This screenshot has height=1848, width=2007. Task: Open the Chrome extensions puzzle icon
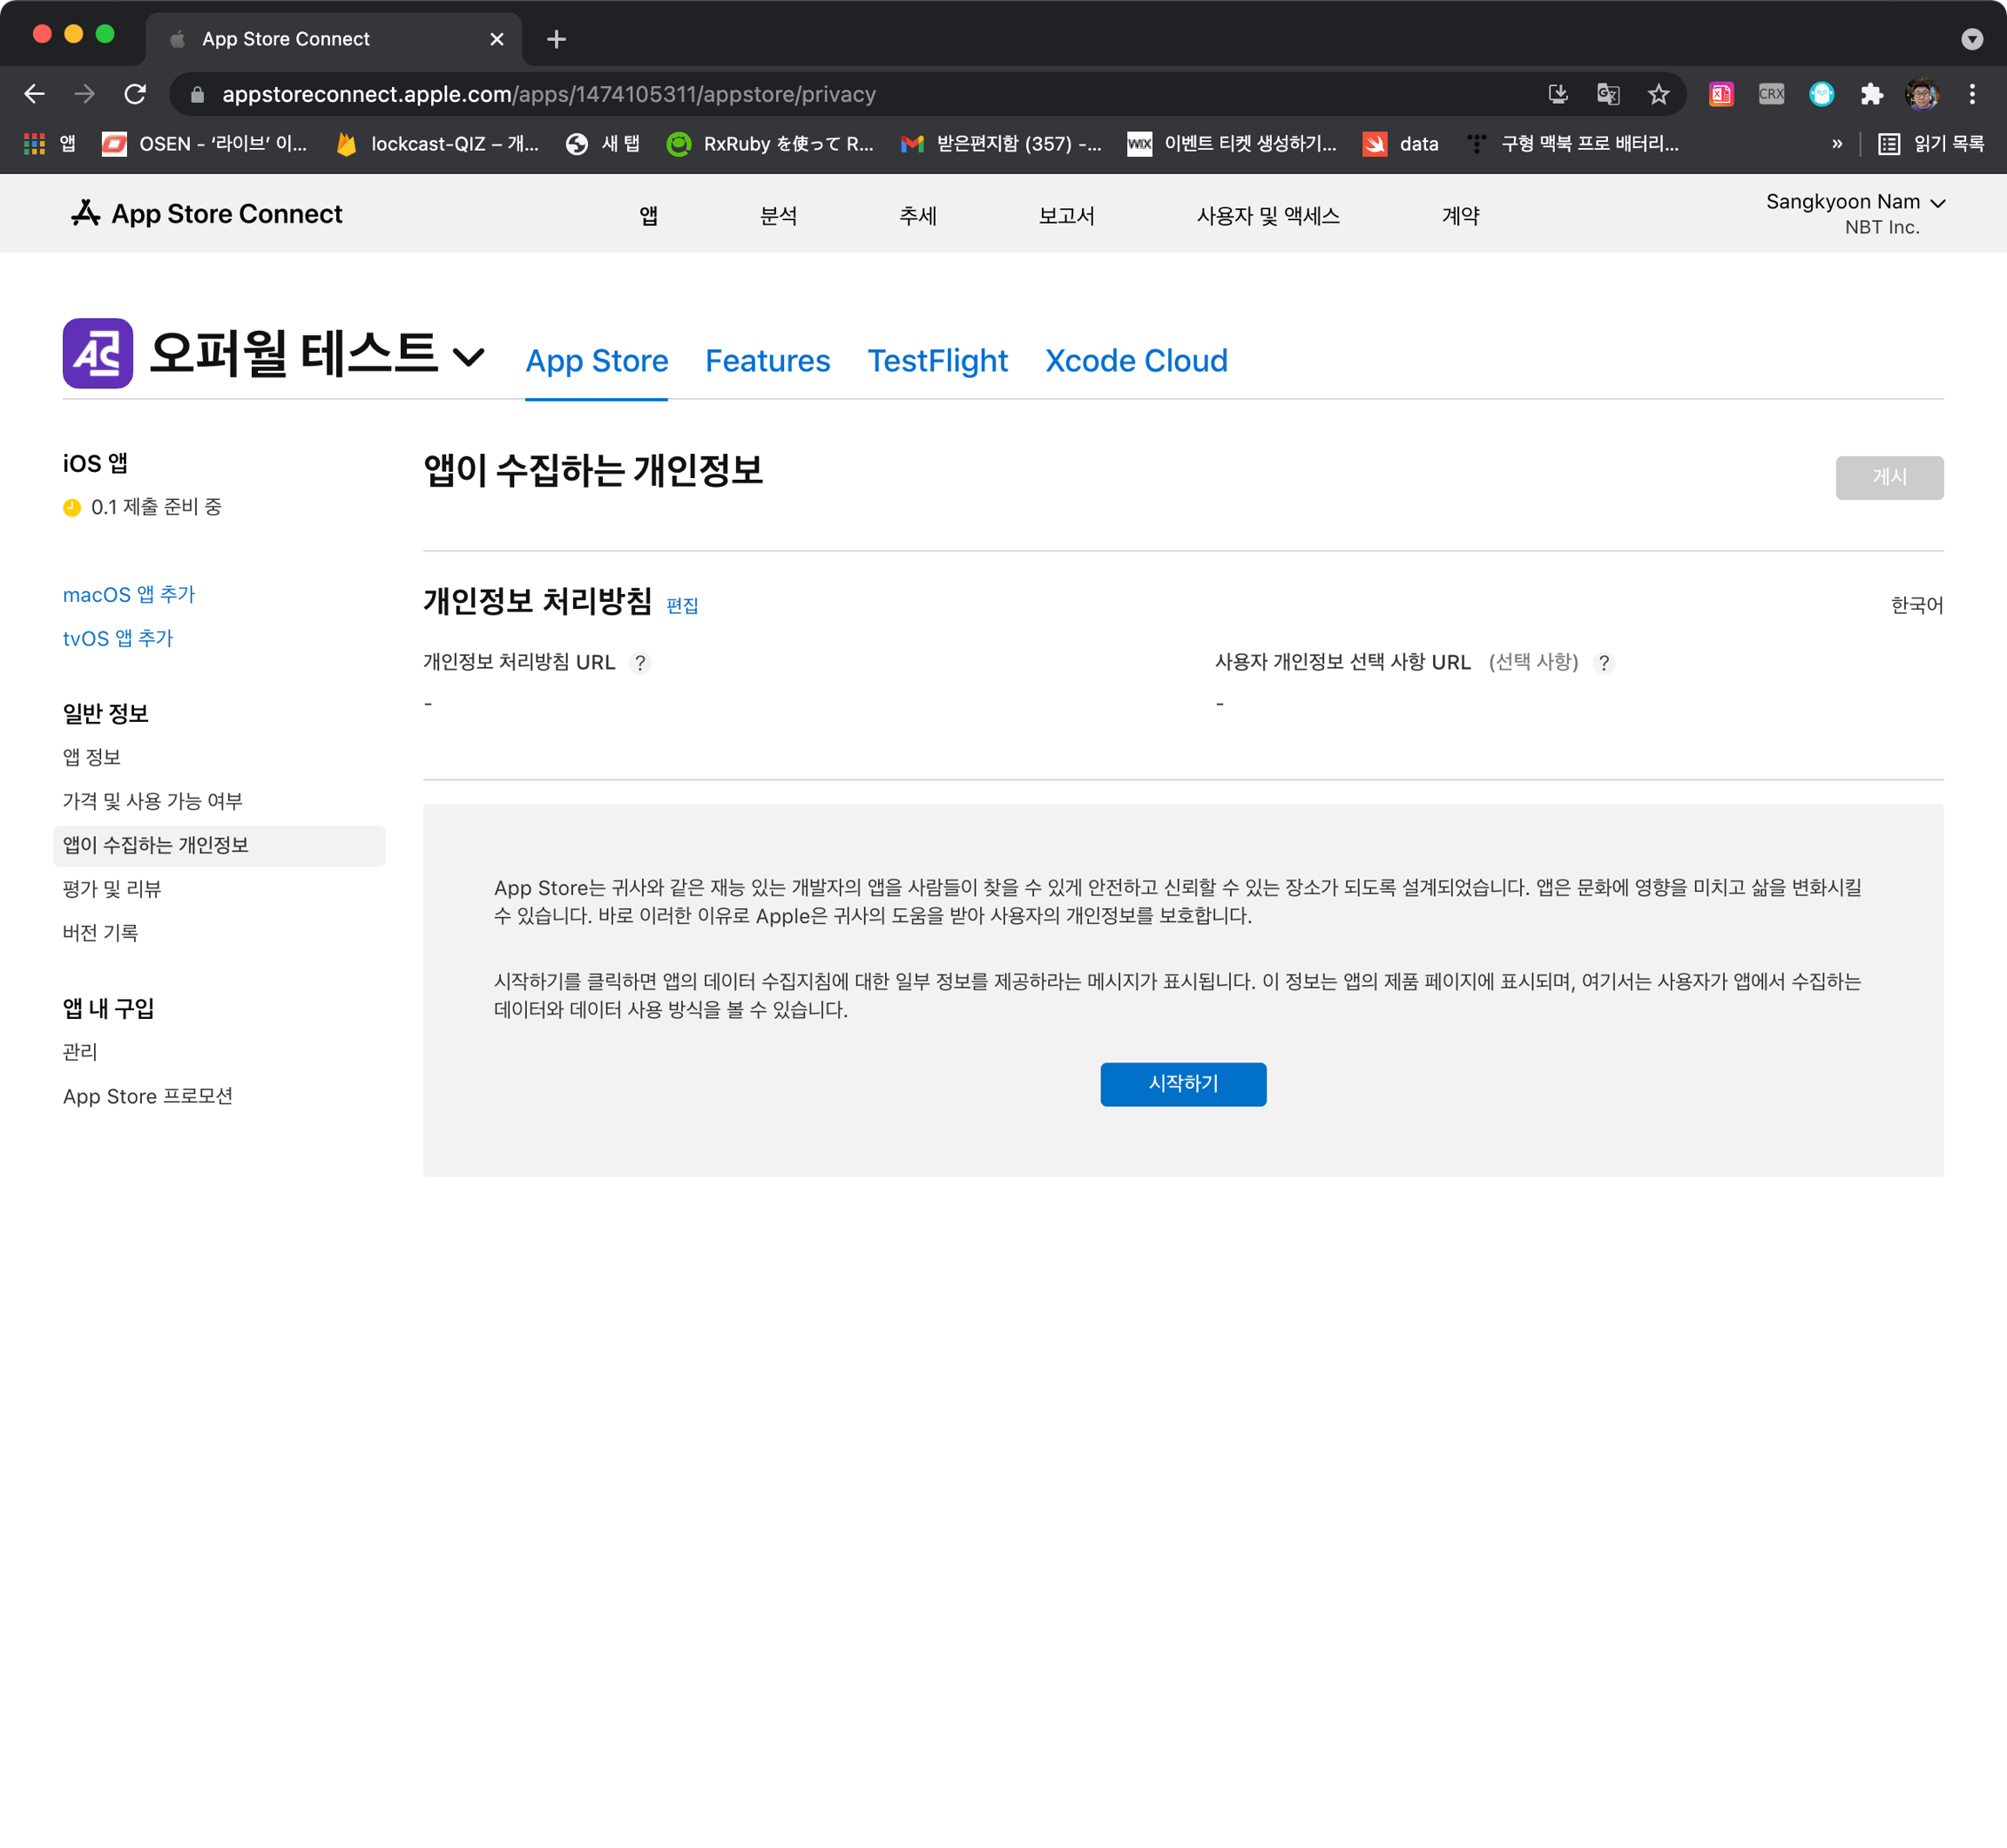coord(1871,94)
